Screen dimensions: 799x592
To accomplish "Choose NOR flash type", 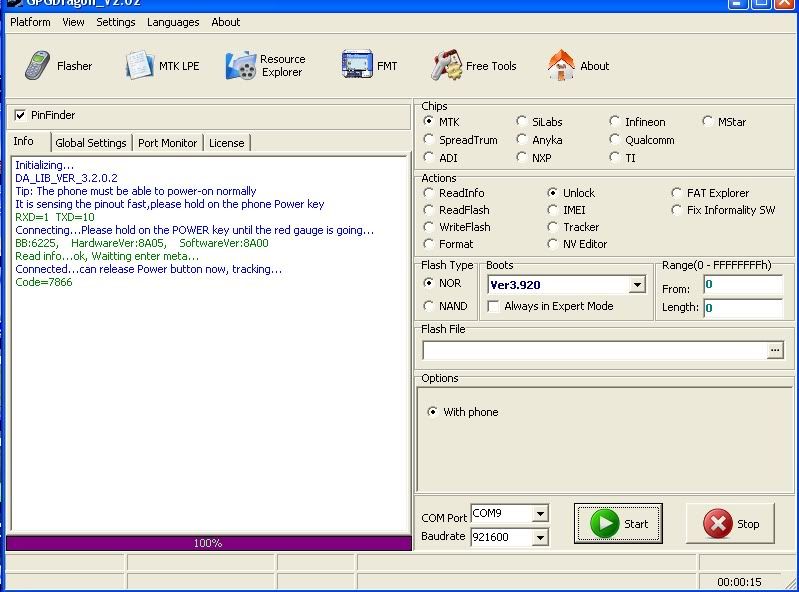I will click(429, 283).
